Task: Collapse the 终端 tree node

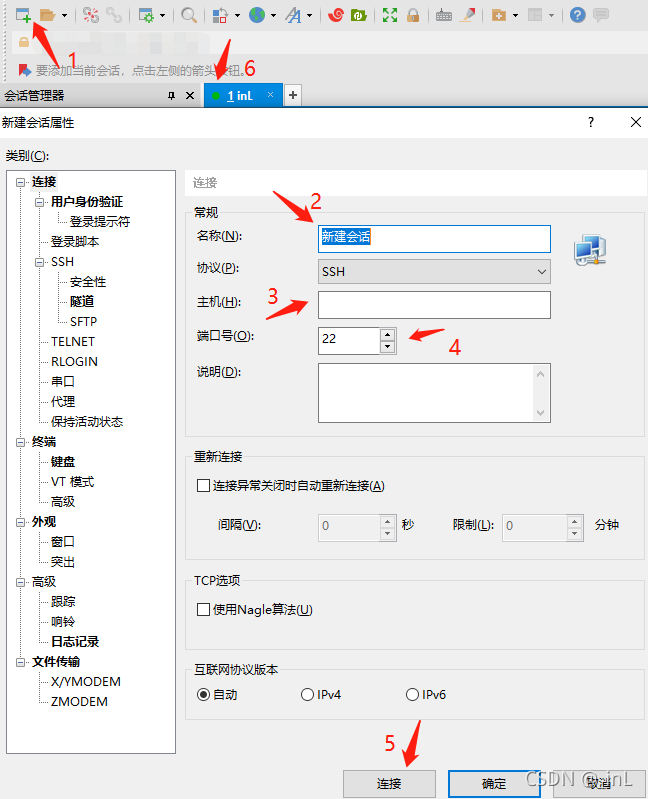Action: point(20,442)
